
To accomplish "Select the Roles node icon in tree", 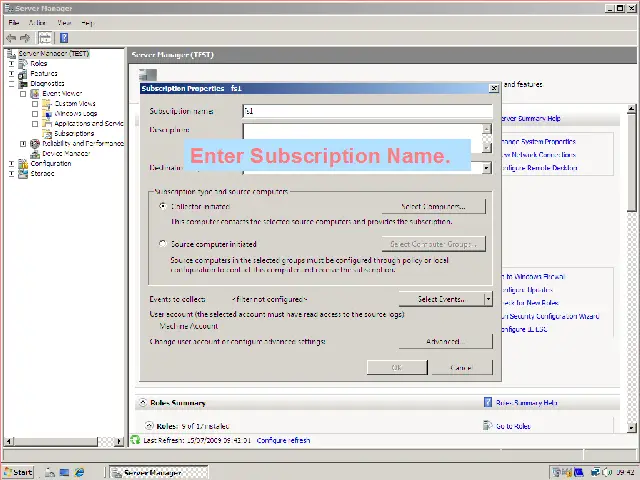I will [x=23, y=63].
